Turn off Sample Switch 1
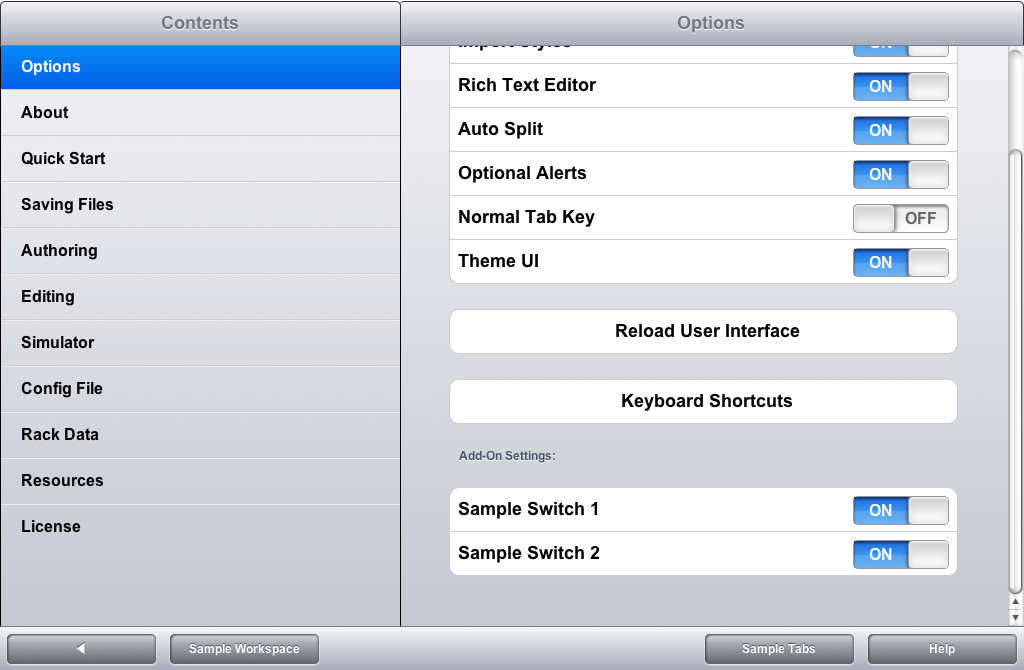 pyautogui.click(x=900, y=510)
